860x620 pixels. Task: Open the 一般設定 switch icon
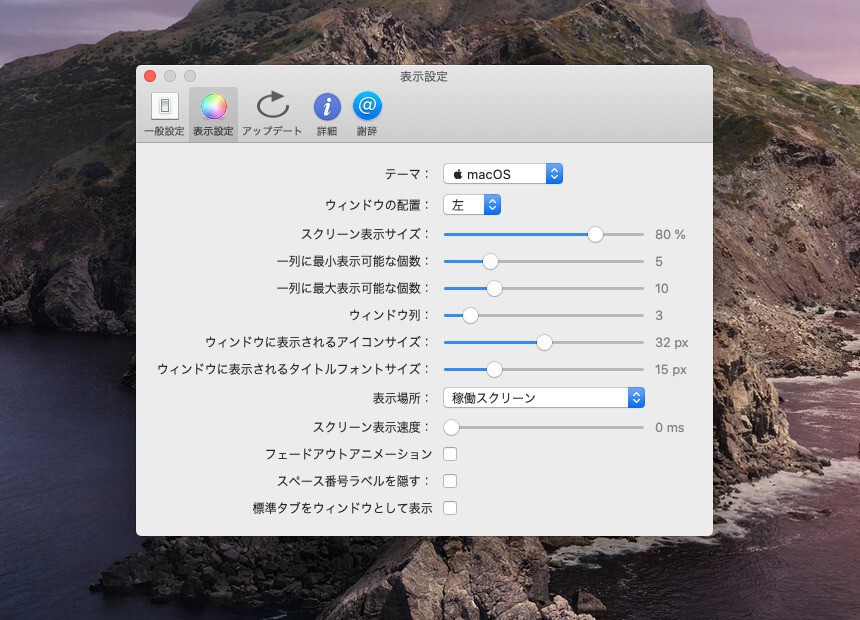click(x=164, y=107)
